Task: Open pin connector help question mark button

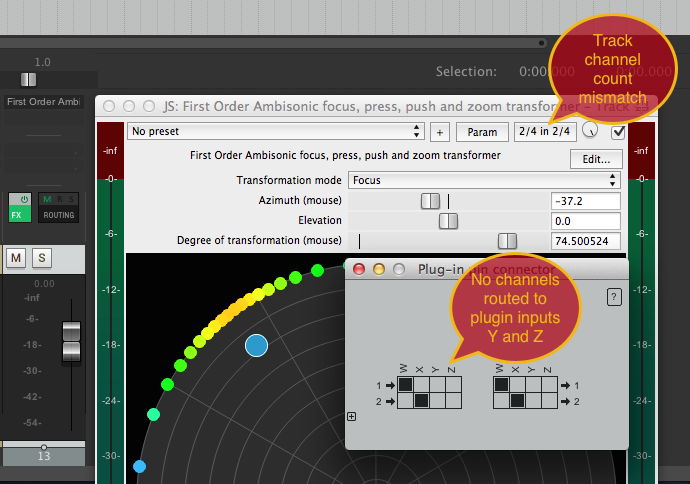Action: [614, 297]
